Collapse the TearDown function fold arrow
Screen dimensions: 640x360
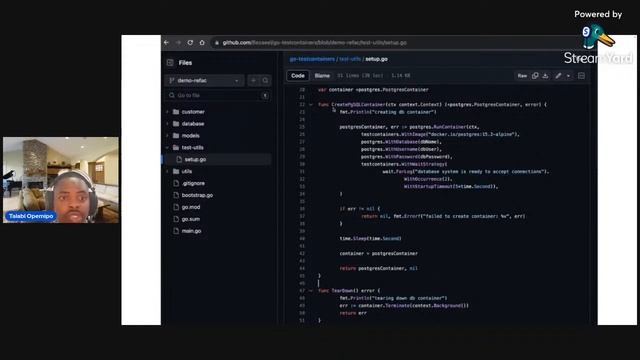click(311, 291)
